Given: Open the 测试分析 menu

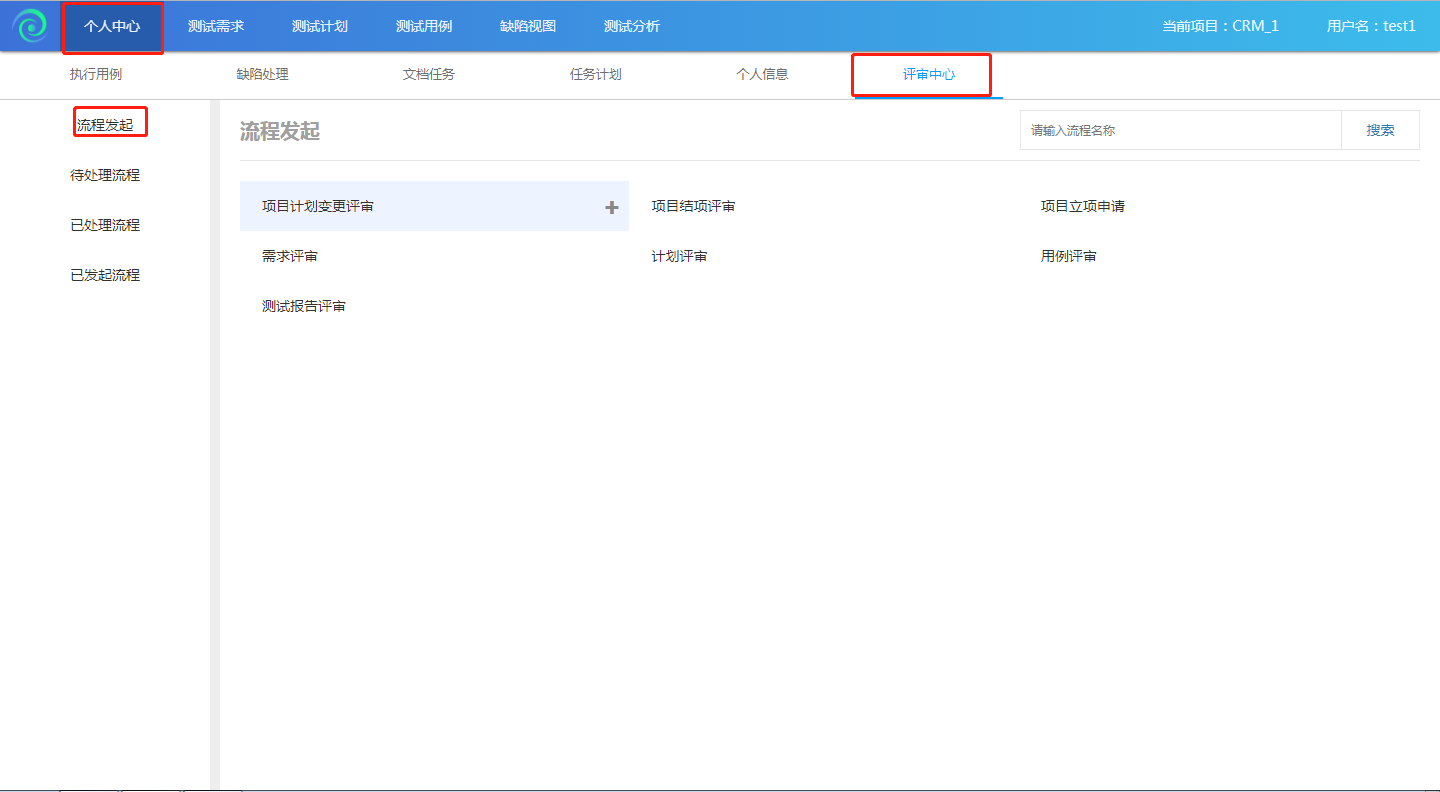Looking at the screenshot, I should point(632,27).
